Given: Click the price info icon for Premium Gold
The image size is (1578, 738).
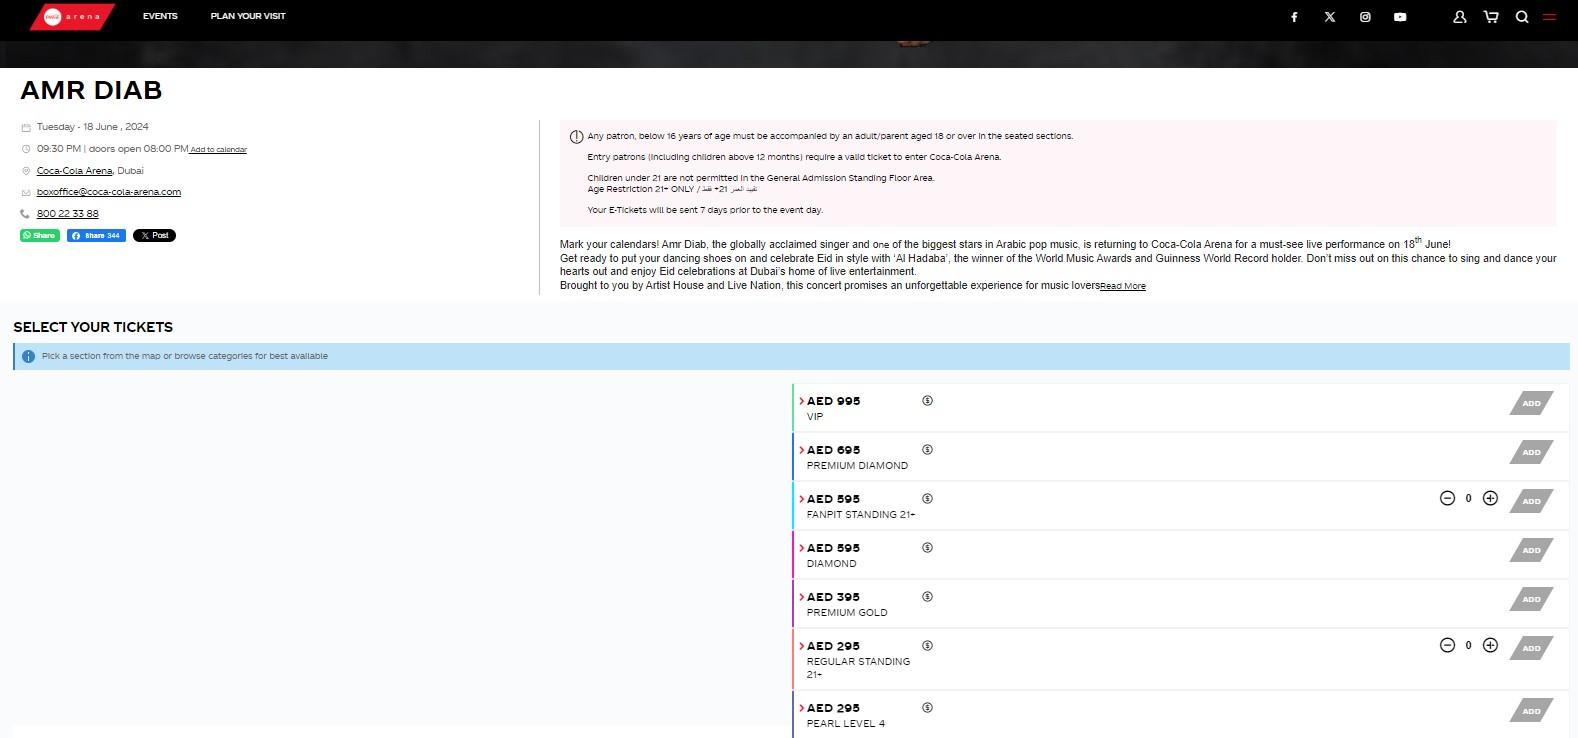Looking at the screenshot, I should click(927, 597).
